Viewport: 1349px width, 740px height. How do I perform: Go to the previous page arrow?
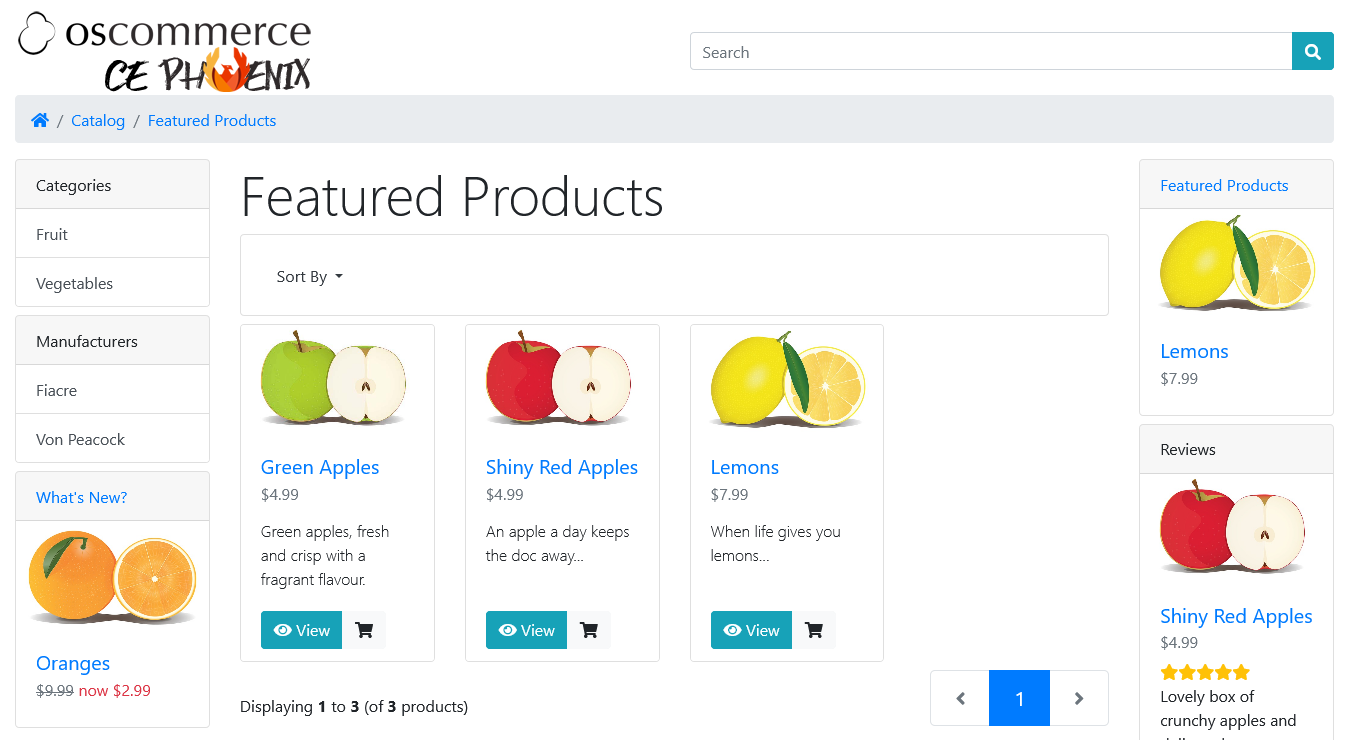pyautogui.click(x=960, y=698)
